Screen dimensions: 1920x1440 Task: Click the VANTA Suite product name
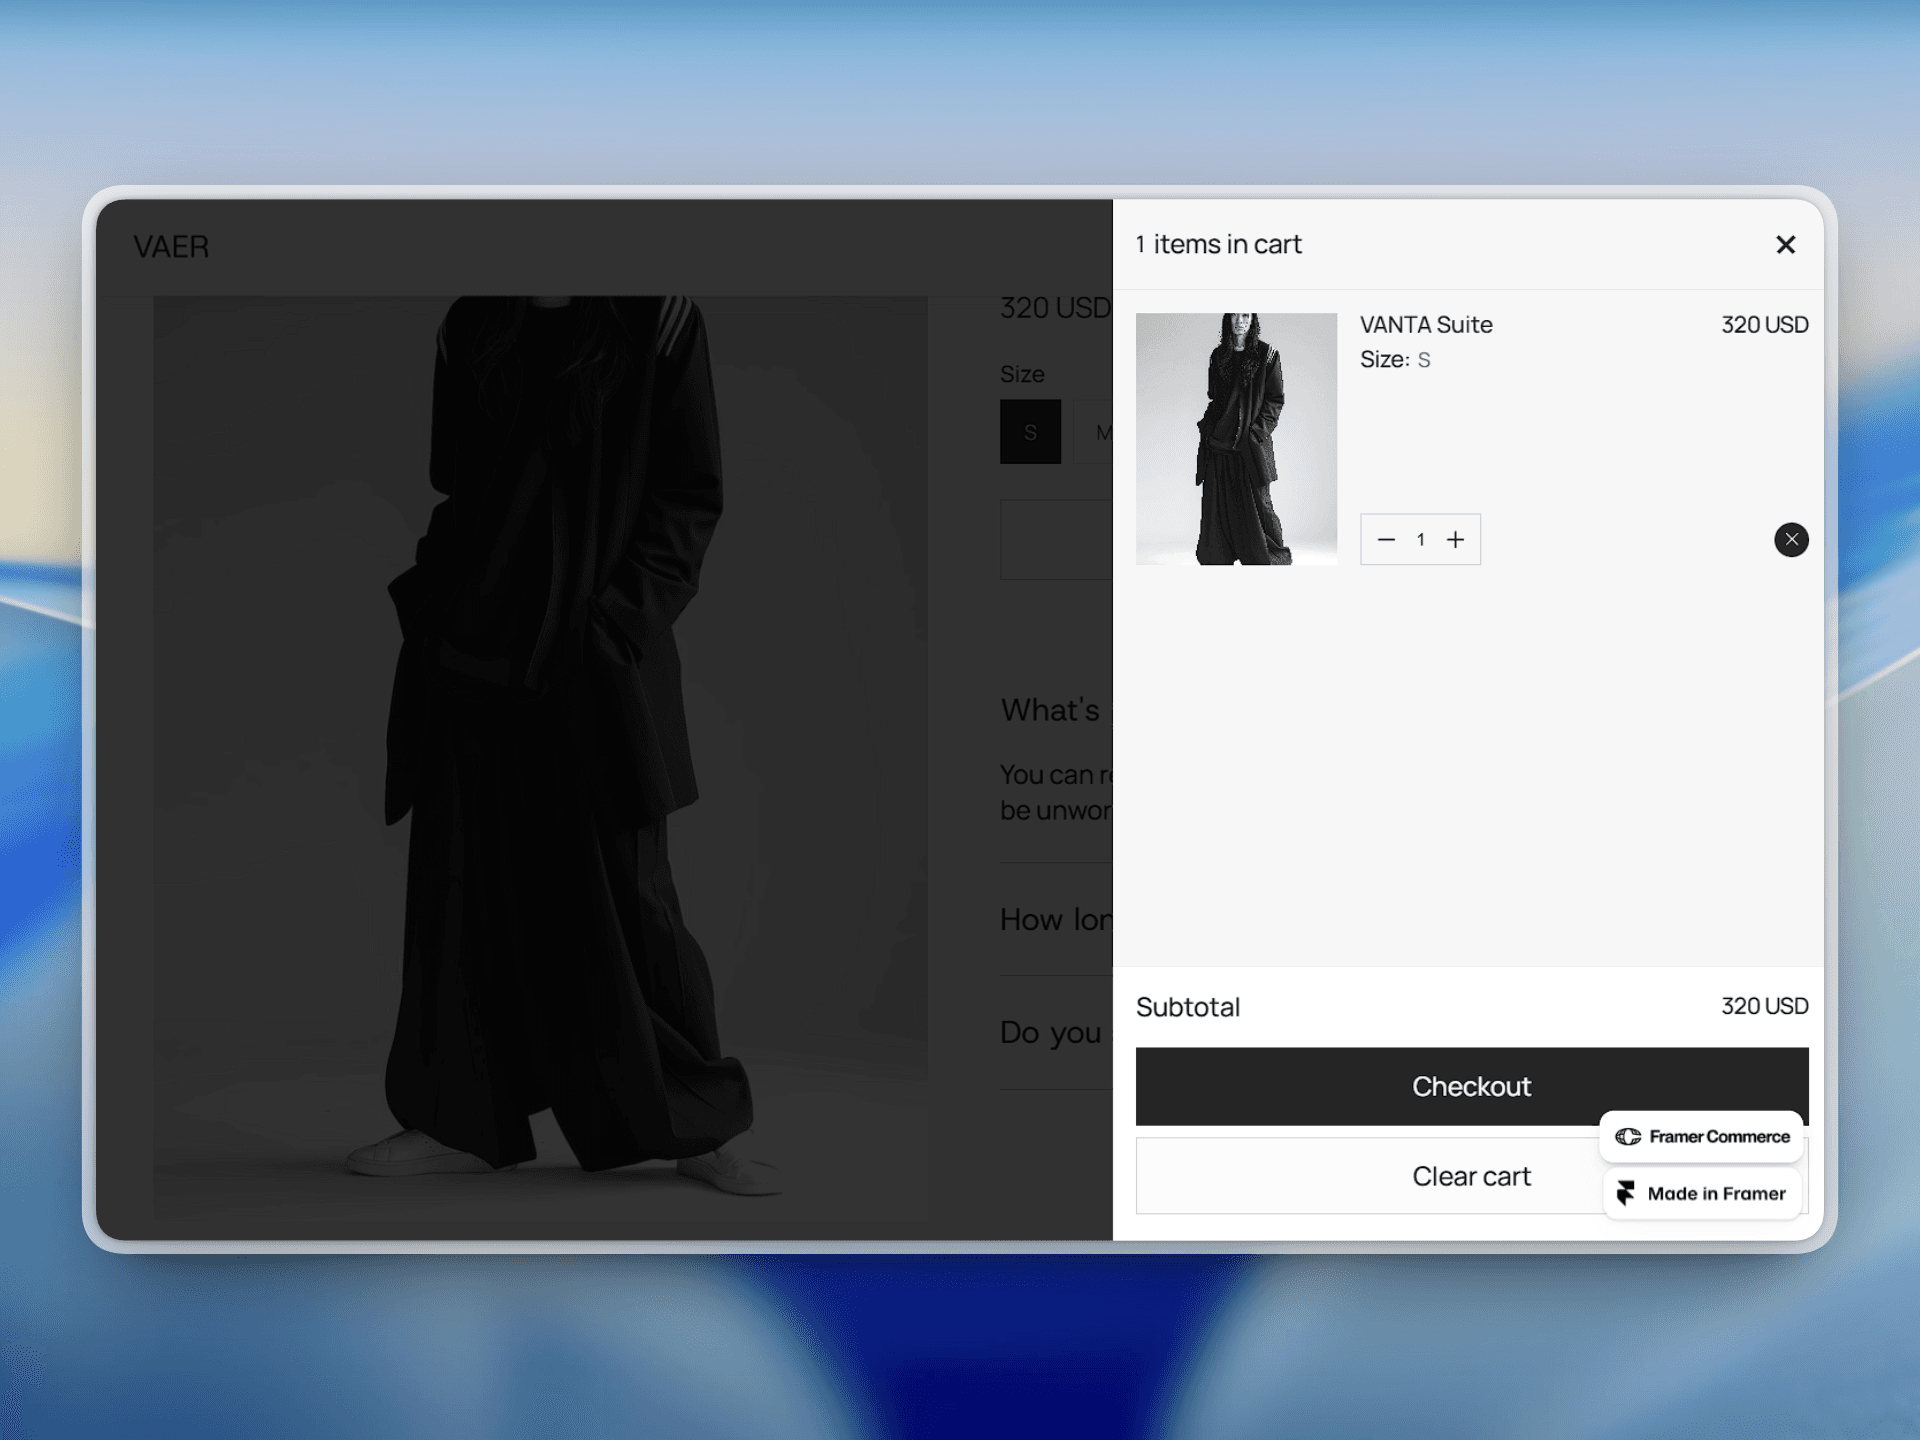coord(1426,325)
